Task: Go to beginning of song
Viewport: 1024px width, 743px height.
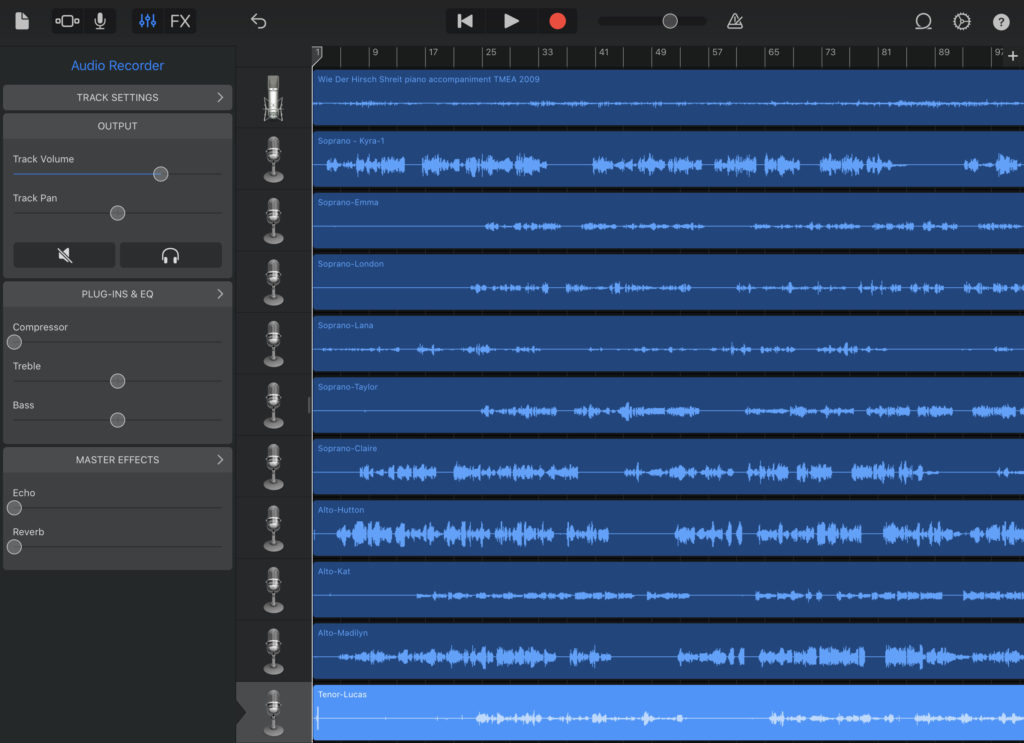Action: coord(465,21)
